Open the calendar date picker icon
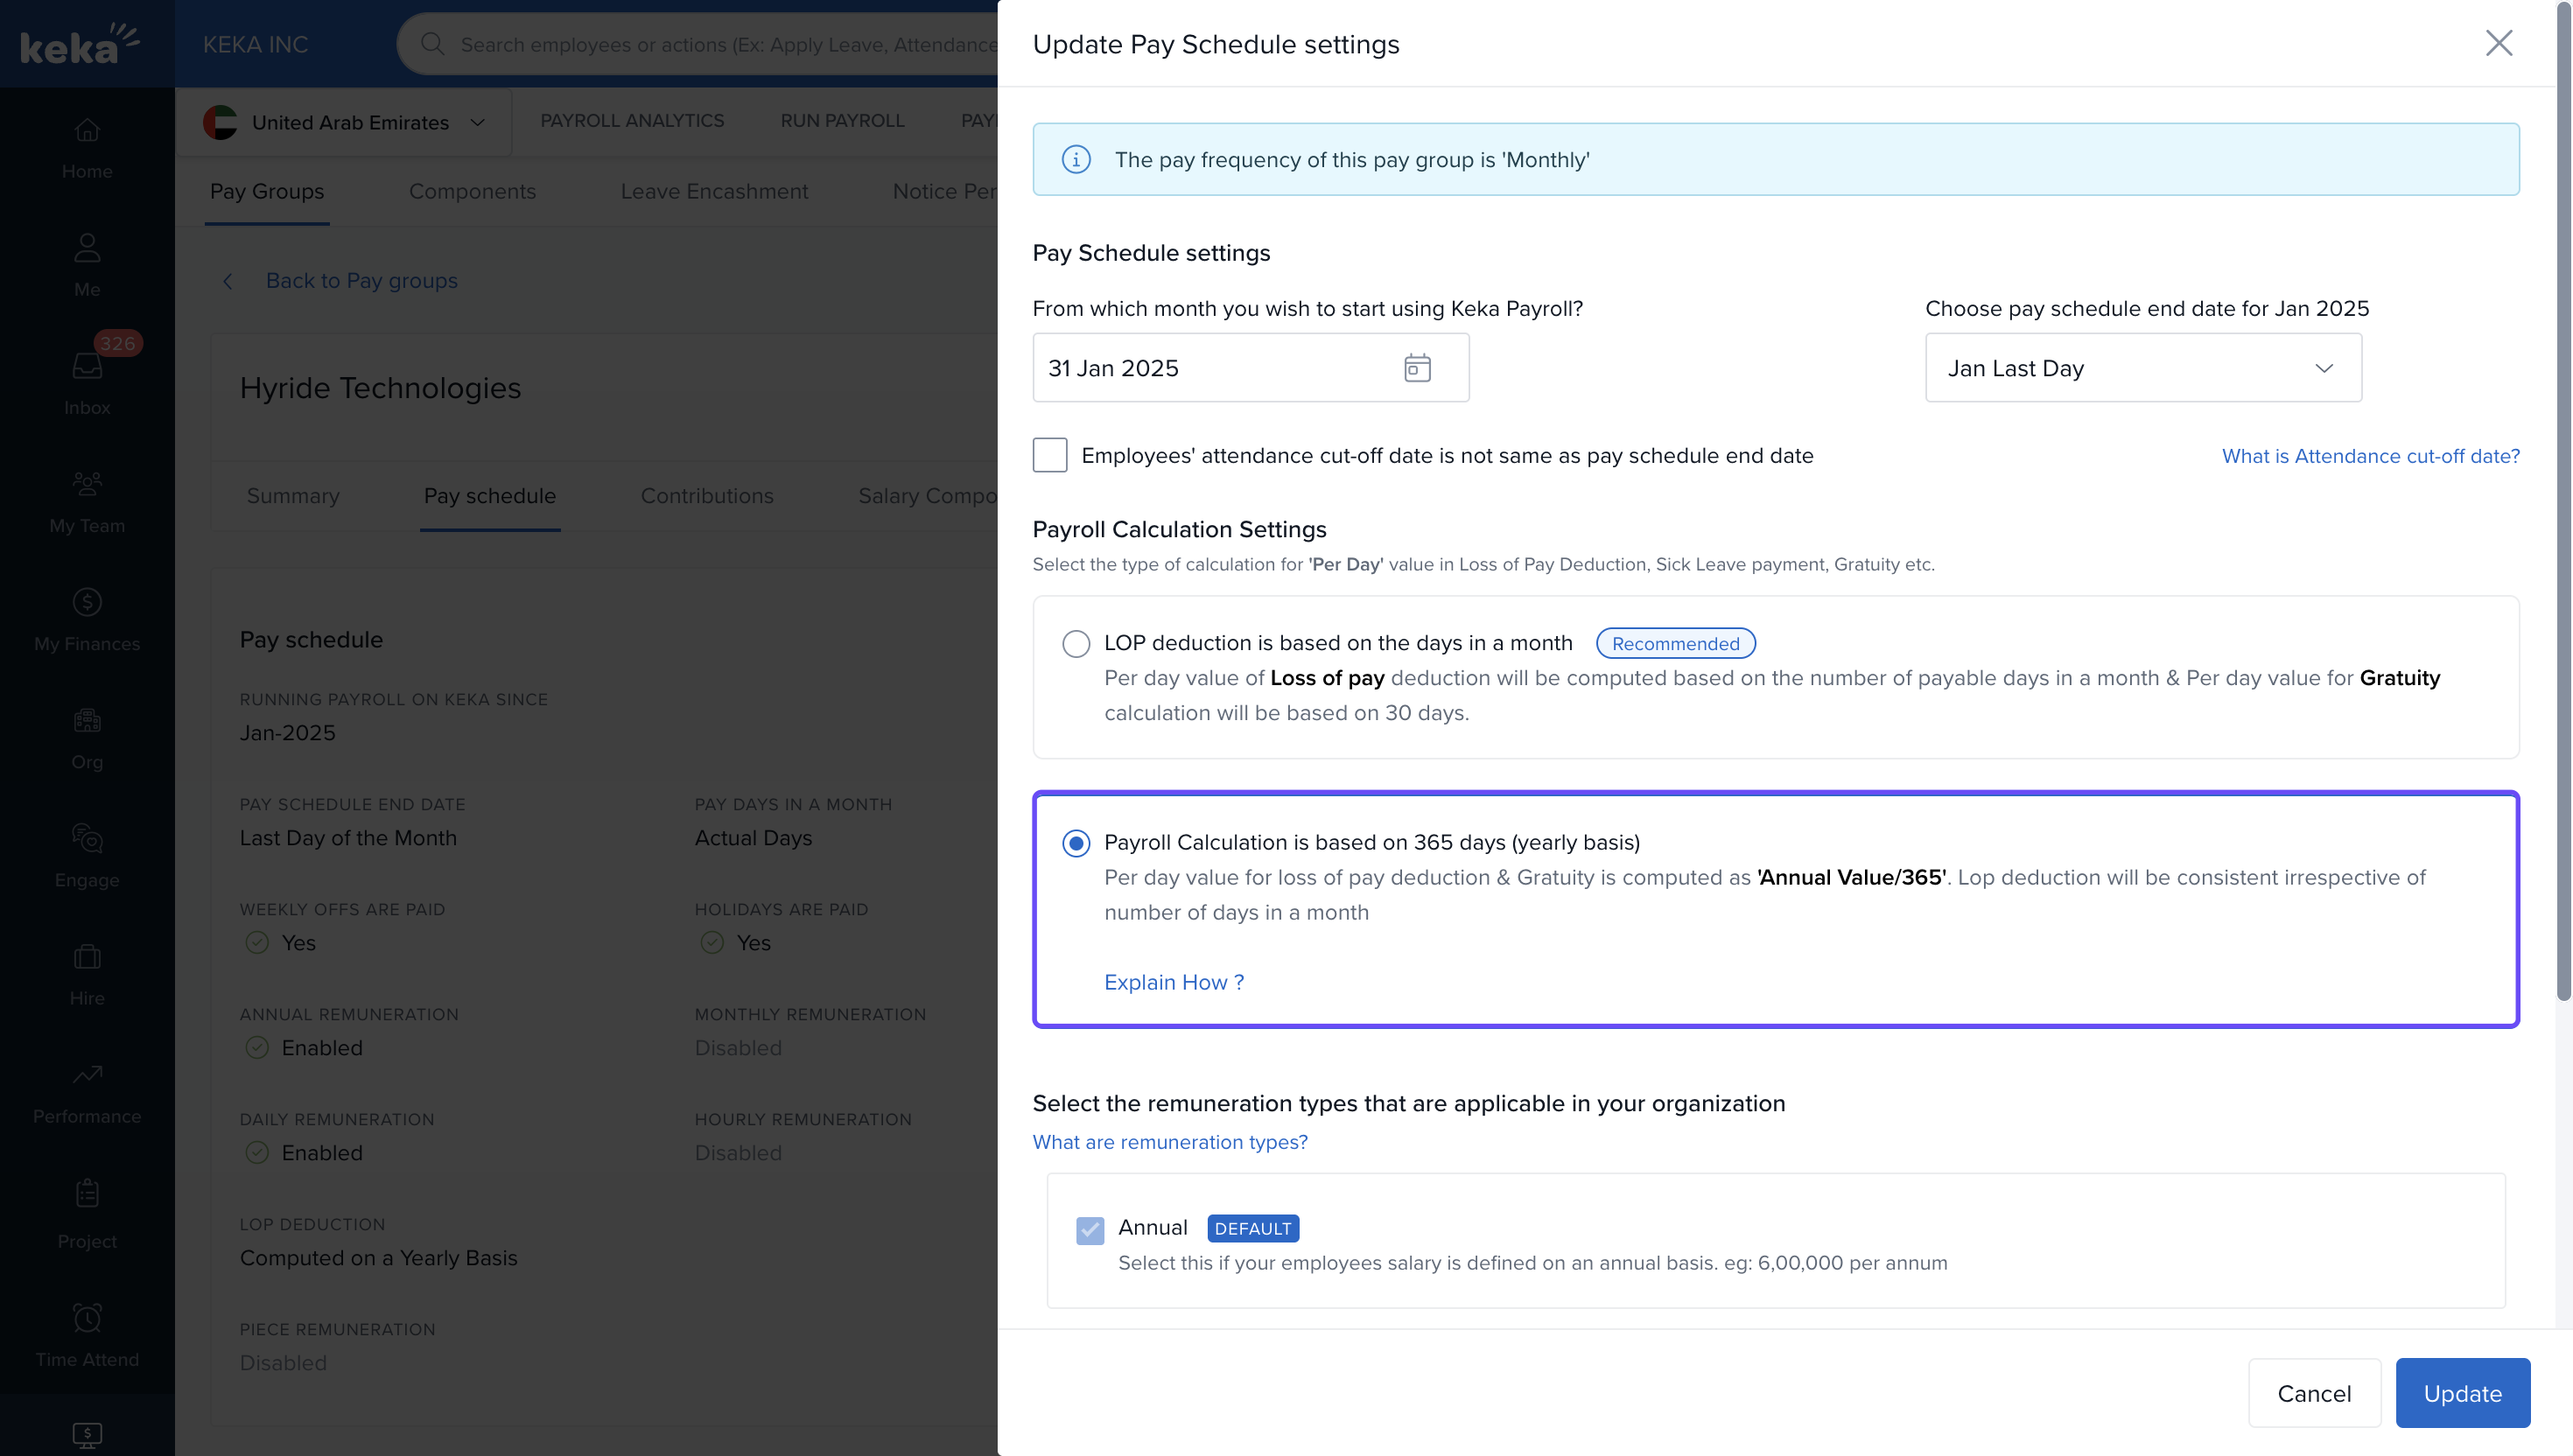Screen dimensions: 2573x1456 [x=1417, y=368]
